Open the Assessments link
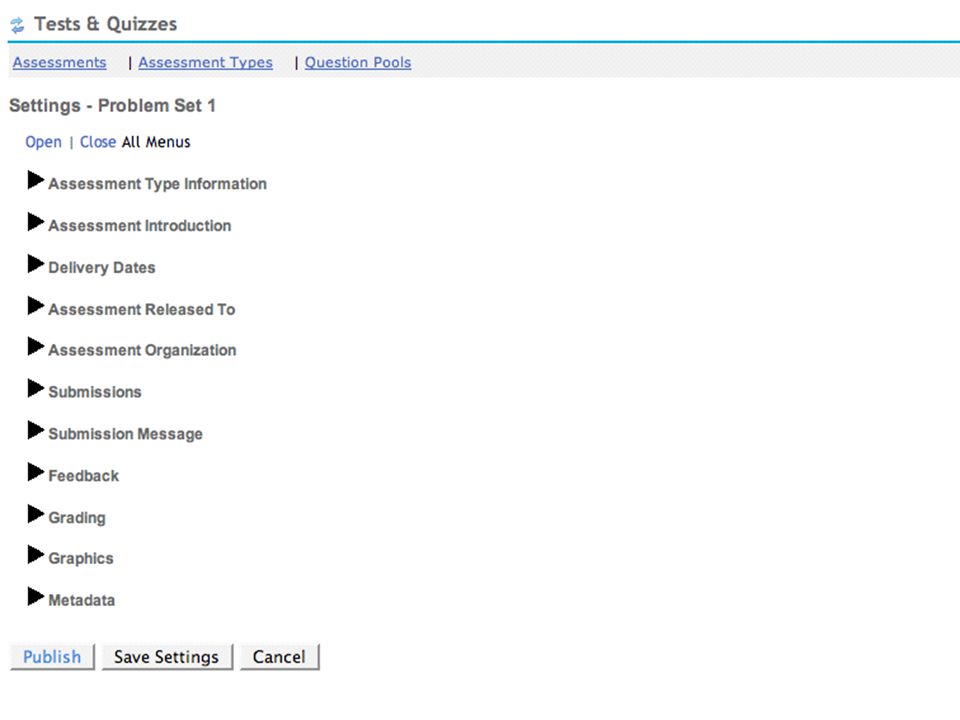This screenshot has height=720, width=960. [59, 62]
